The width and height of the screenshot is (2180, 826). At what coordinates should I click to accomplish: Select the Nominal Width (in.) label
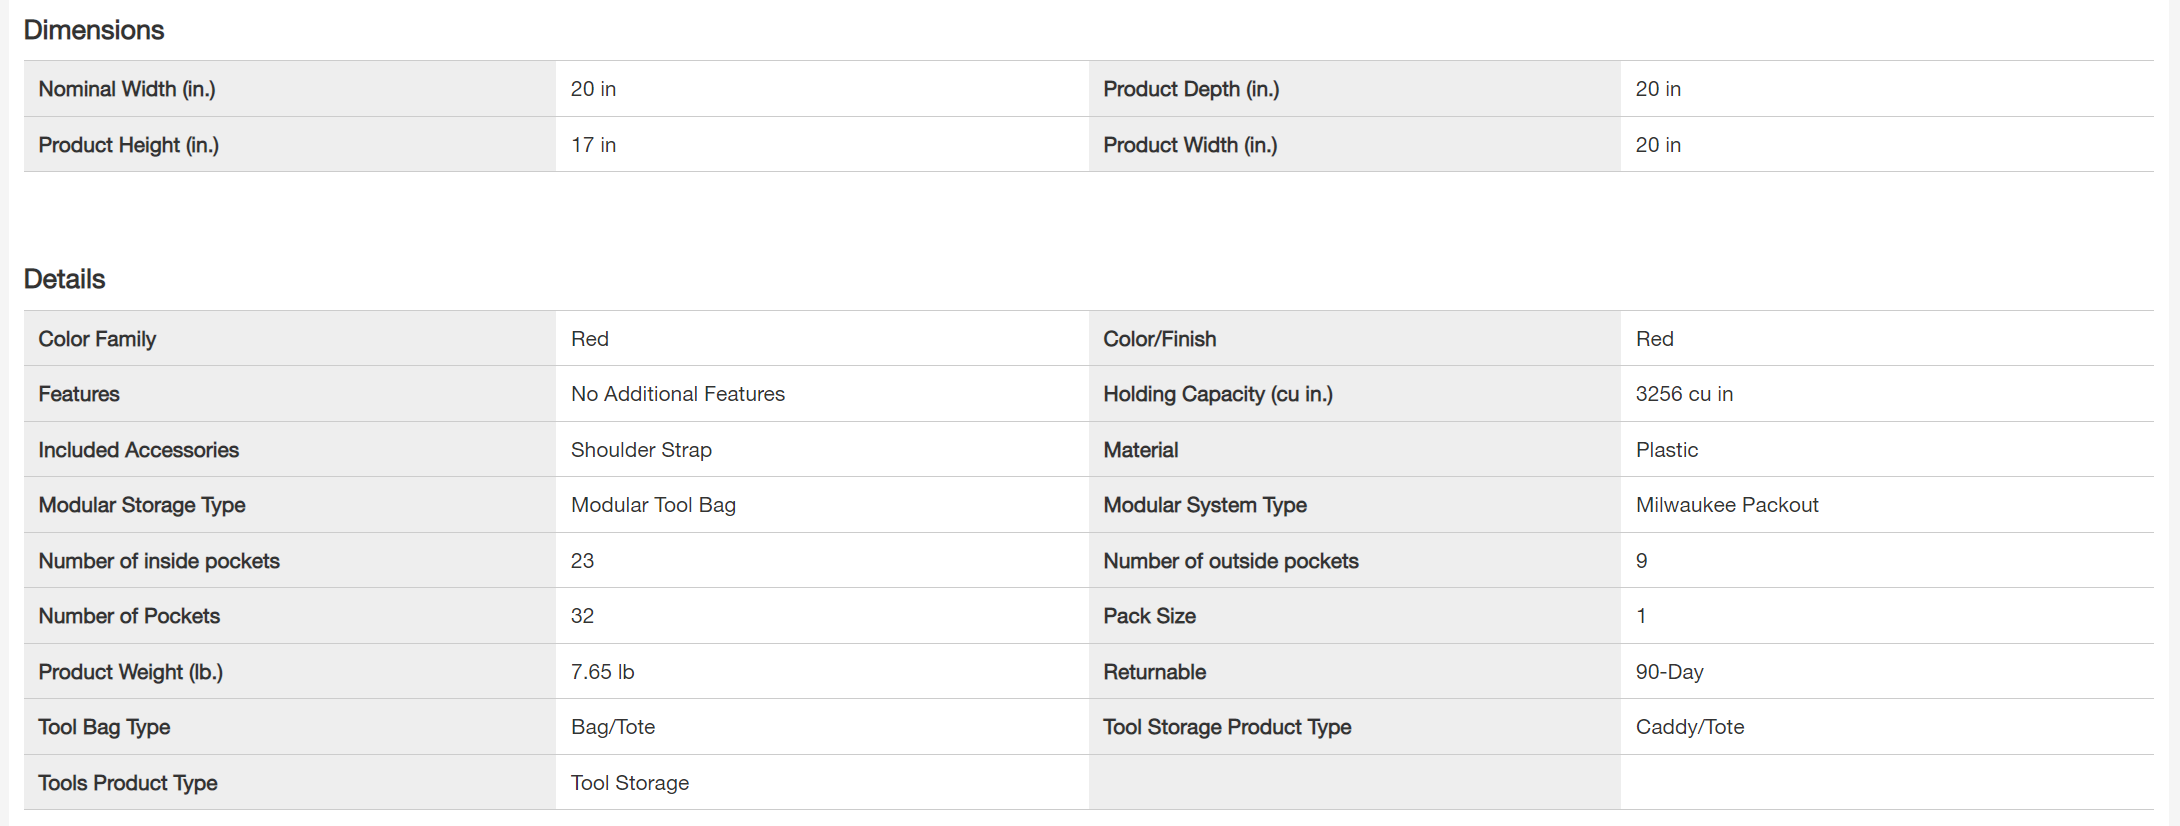click(x=127, y=89)
